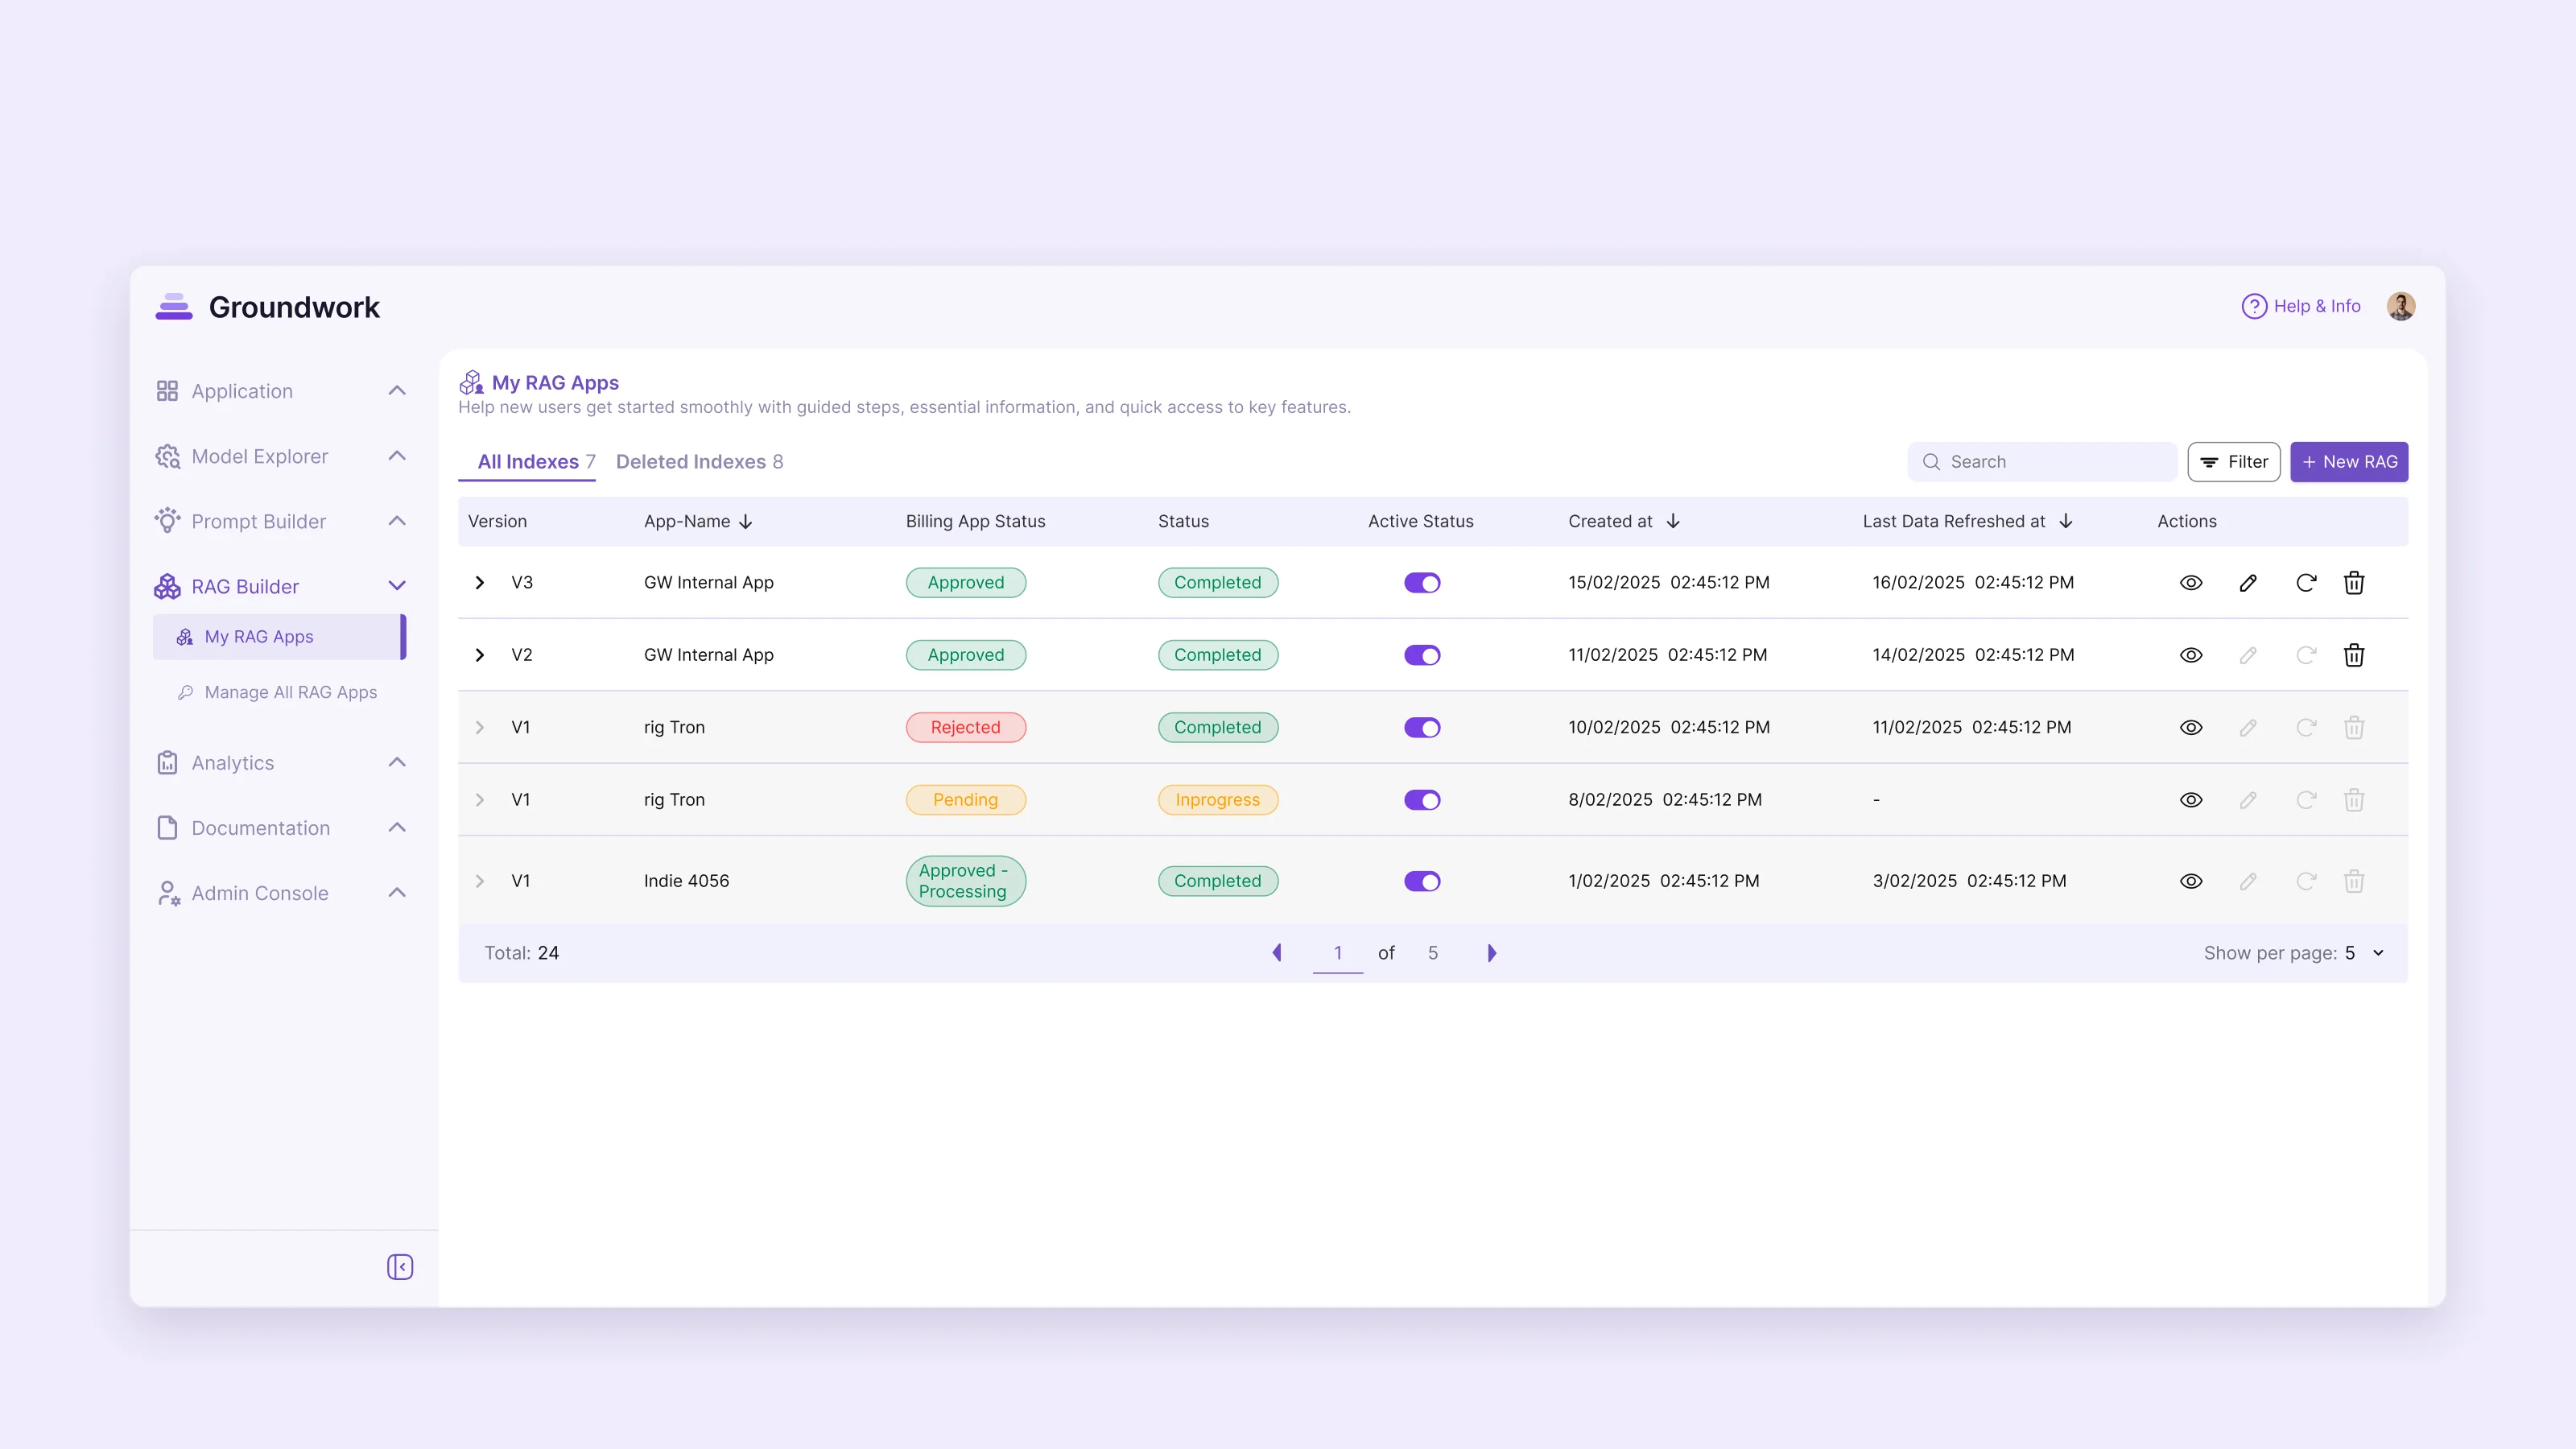
Task: Open the user profile avatar
Action: 2401,306
